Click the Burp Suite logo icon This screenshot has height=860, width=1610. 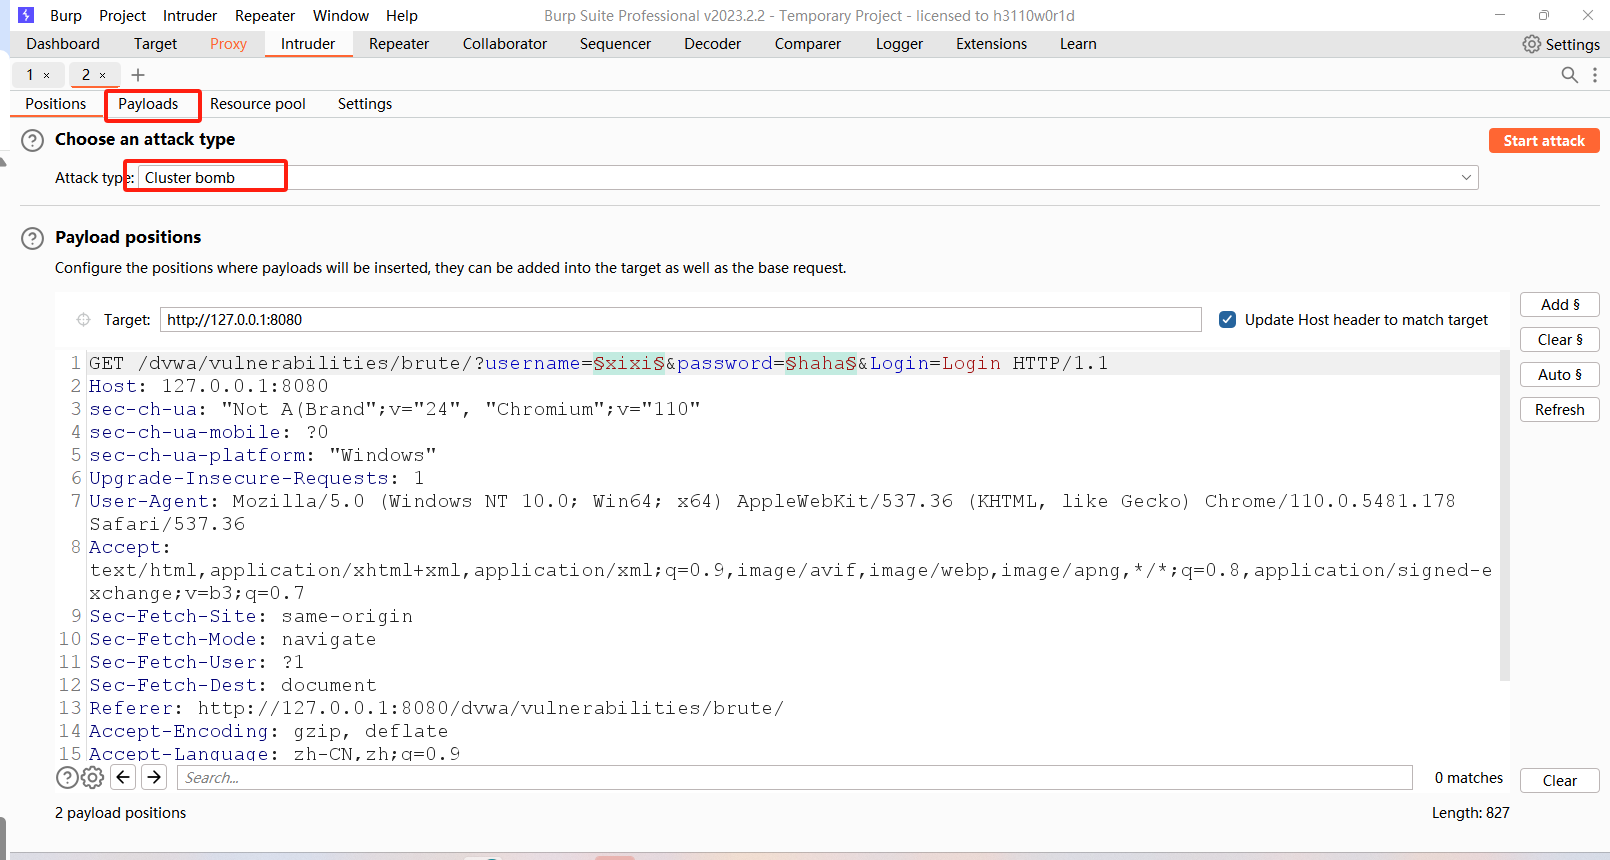pyautogui.click(x=26, y=15)
